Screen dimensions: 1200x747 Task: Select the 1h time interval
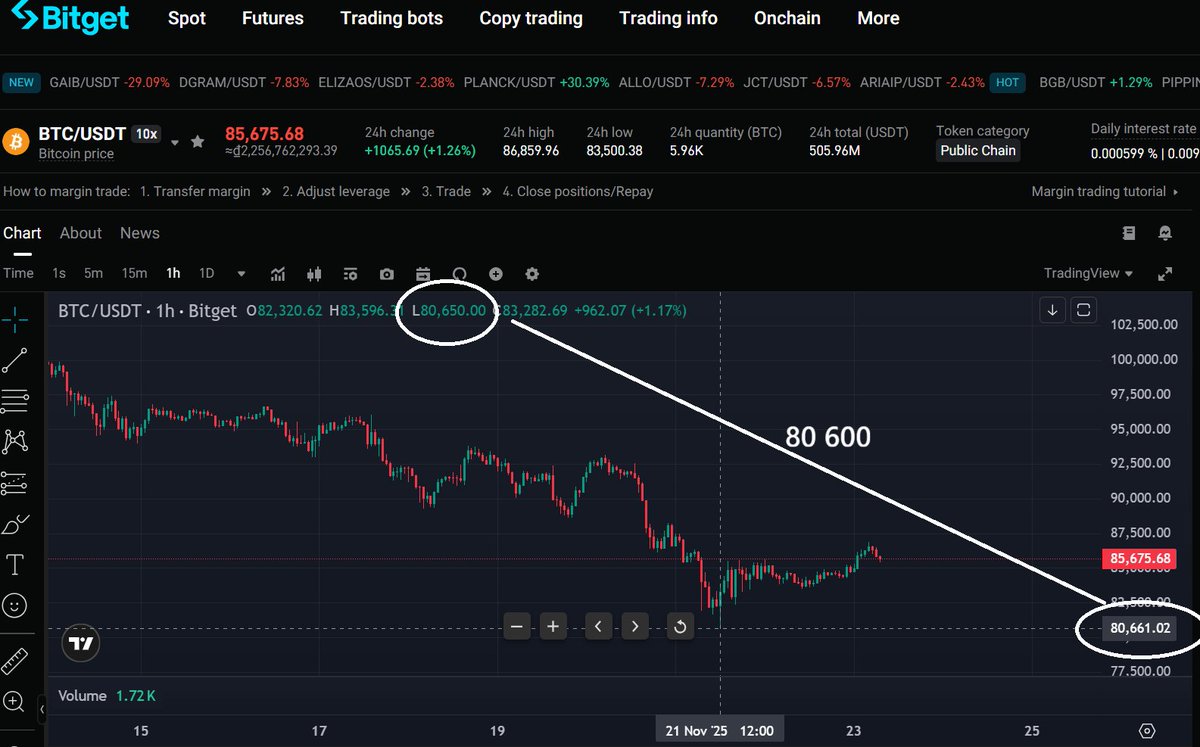(173, 273)
